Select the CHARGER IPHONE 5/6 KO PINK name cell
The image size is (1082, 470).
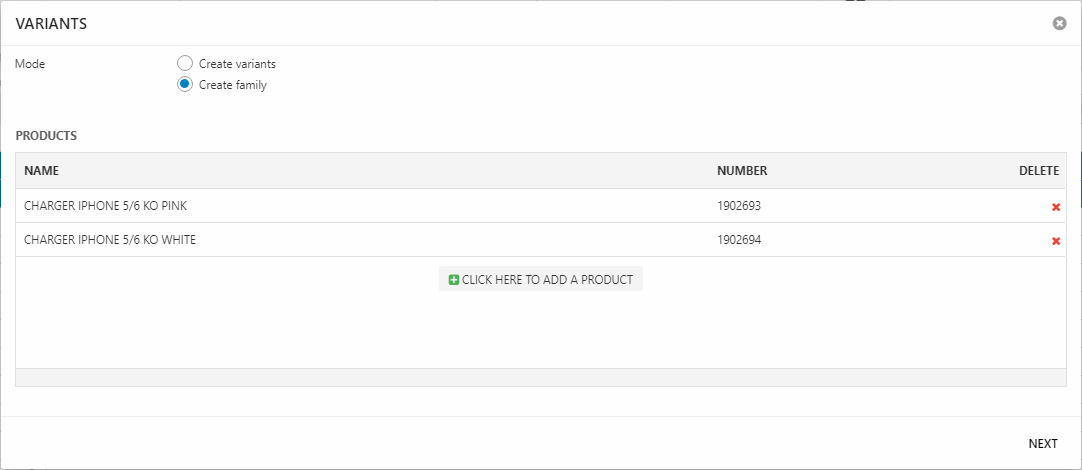tap(105, 206)
